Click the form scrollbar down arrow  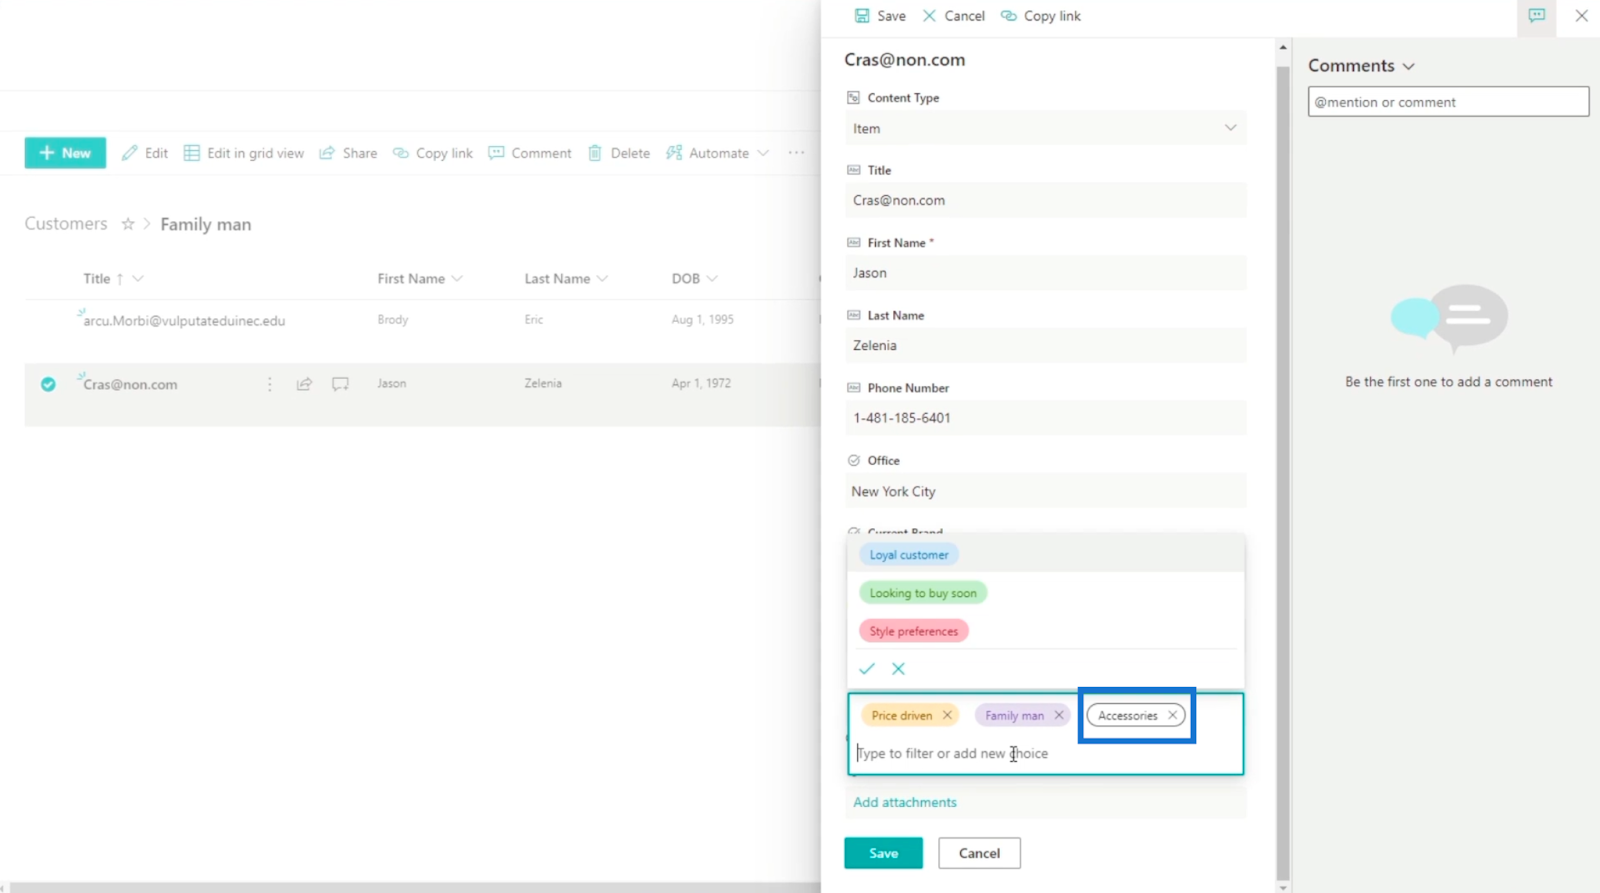pyautogui.click(x=1283, y=887)
